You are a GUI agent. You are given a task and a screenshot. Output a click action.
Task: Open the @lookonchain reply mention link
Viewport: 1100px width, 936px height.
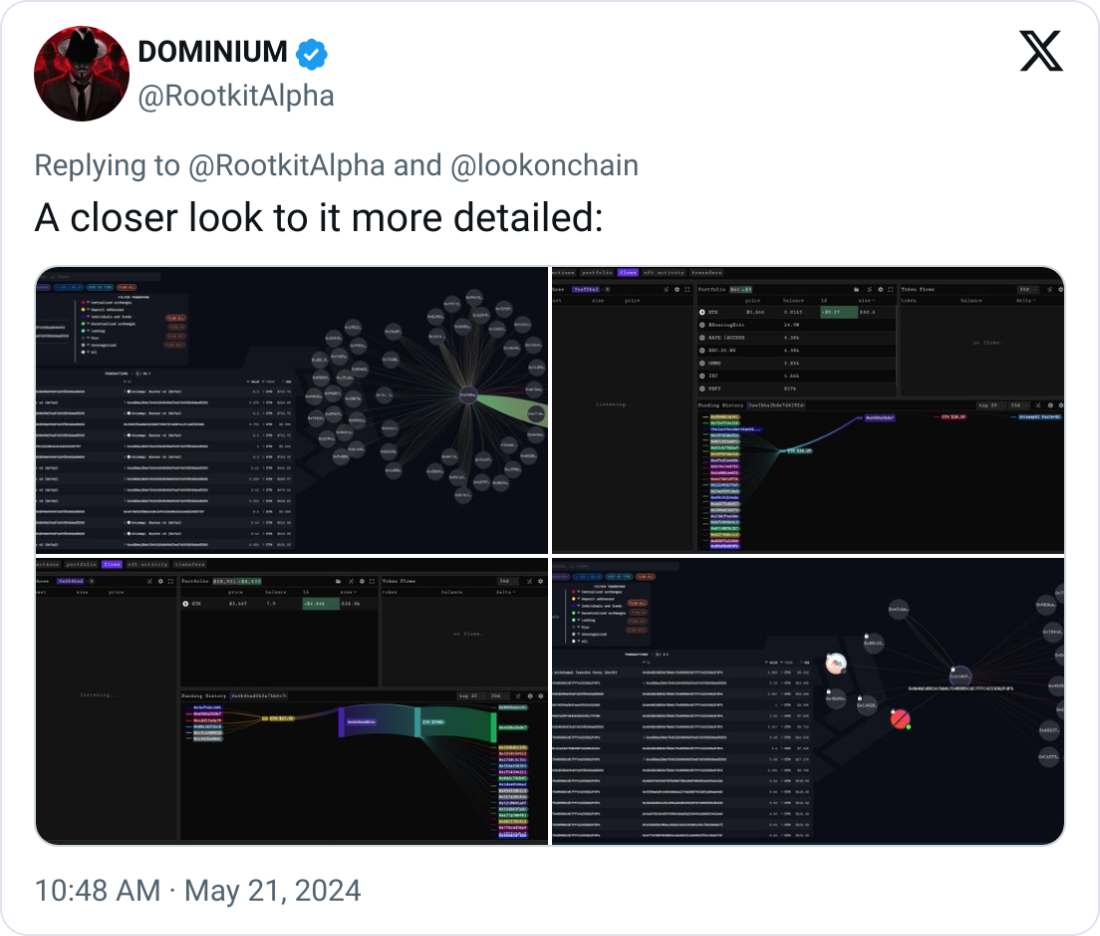pyautogui.click(x=545, y=166)
